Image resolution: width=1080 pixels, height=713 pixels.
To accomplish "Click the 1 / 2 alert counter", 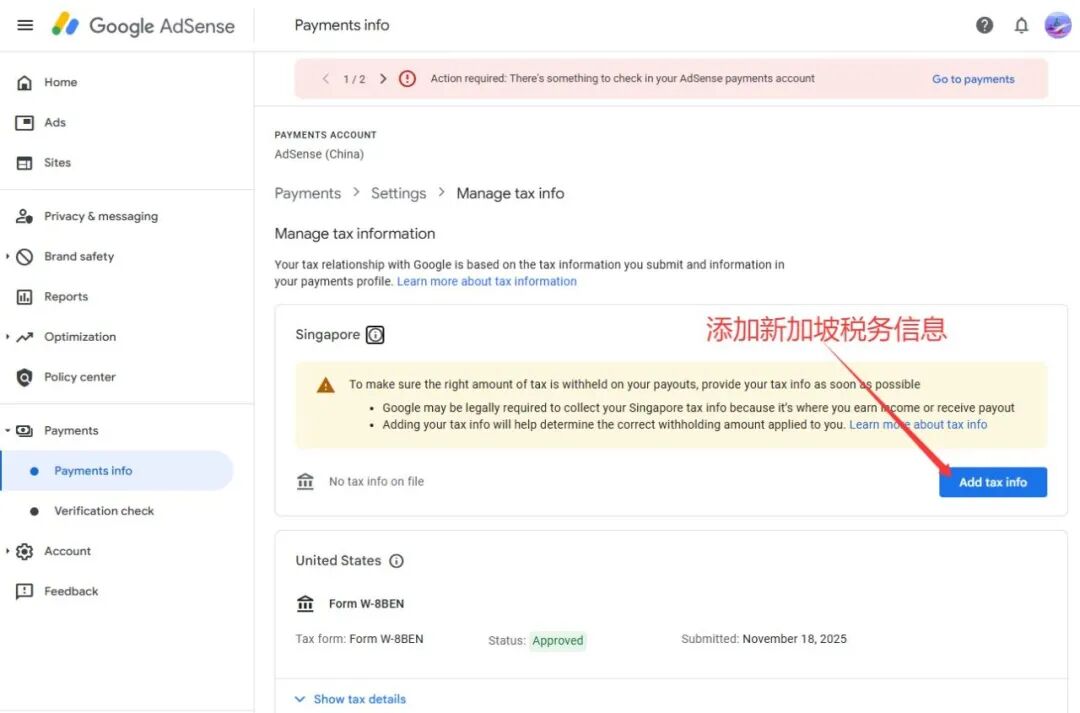I will click(354, 79).
